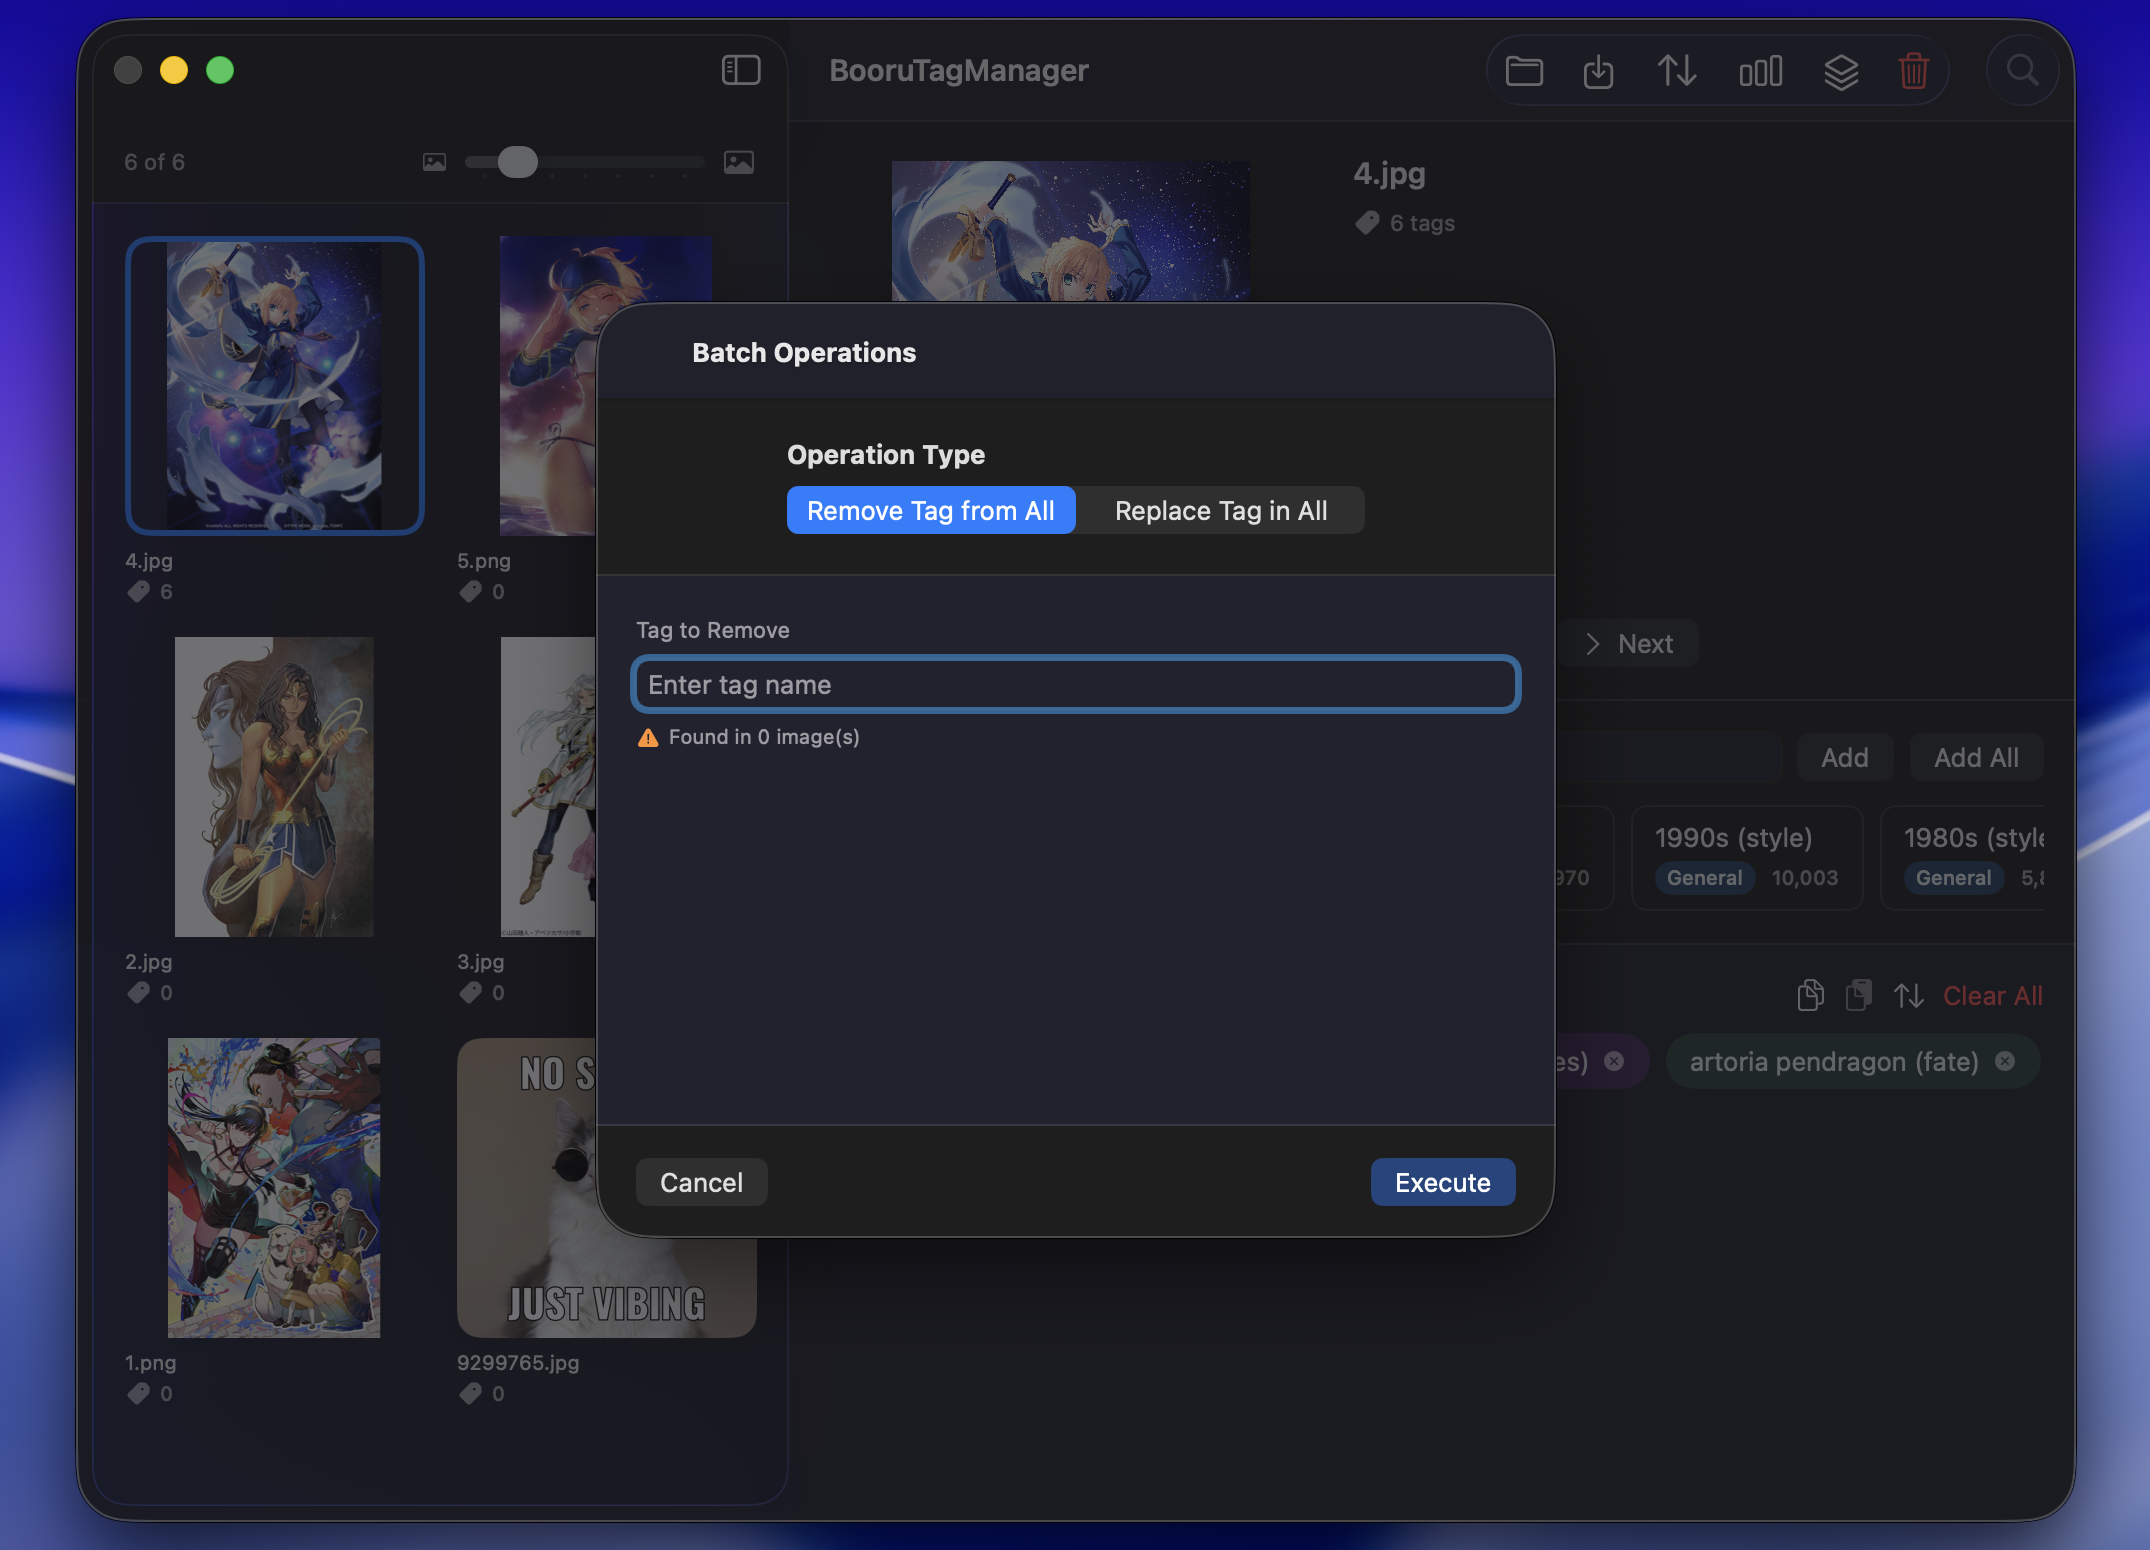The width and height of the screenshot is (2150, 1550).
Task: Select Remove Tag from All option
Action: [x=931, y=510]
